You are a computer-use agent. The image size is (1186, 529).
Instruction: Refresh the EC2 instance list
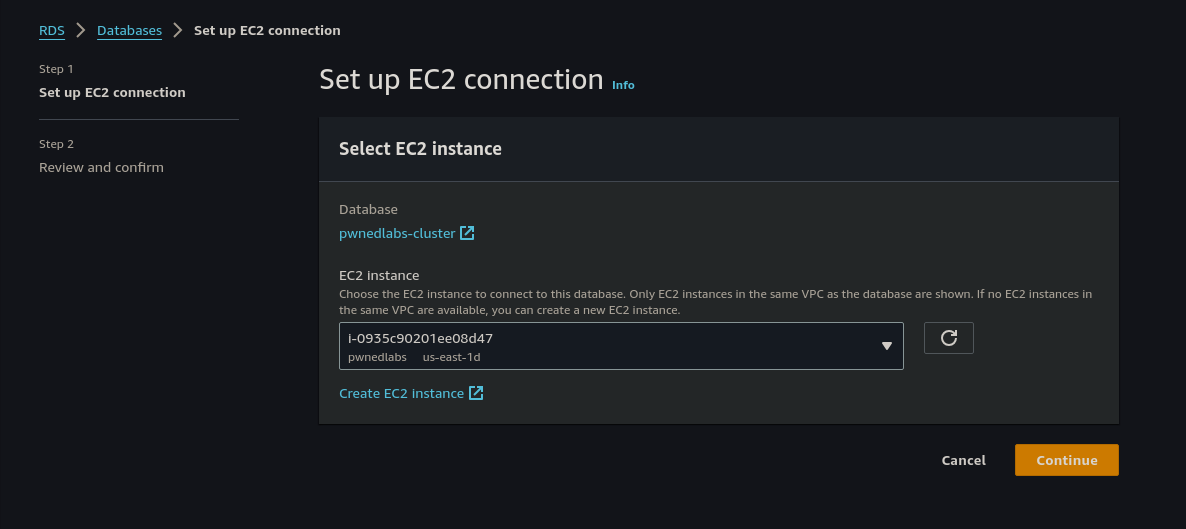949,338
